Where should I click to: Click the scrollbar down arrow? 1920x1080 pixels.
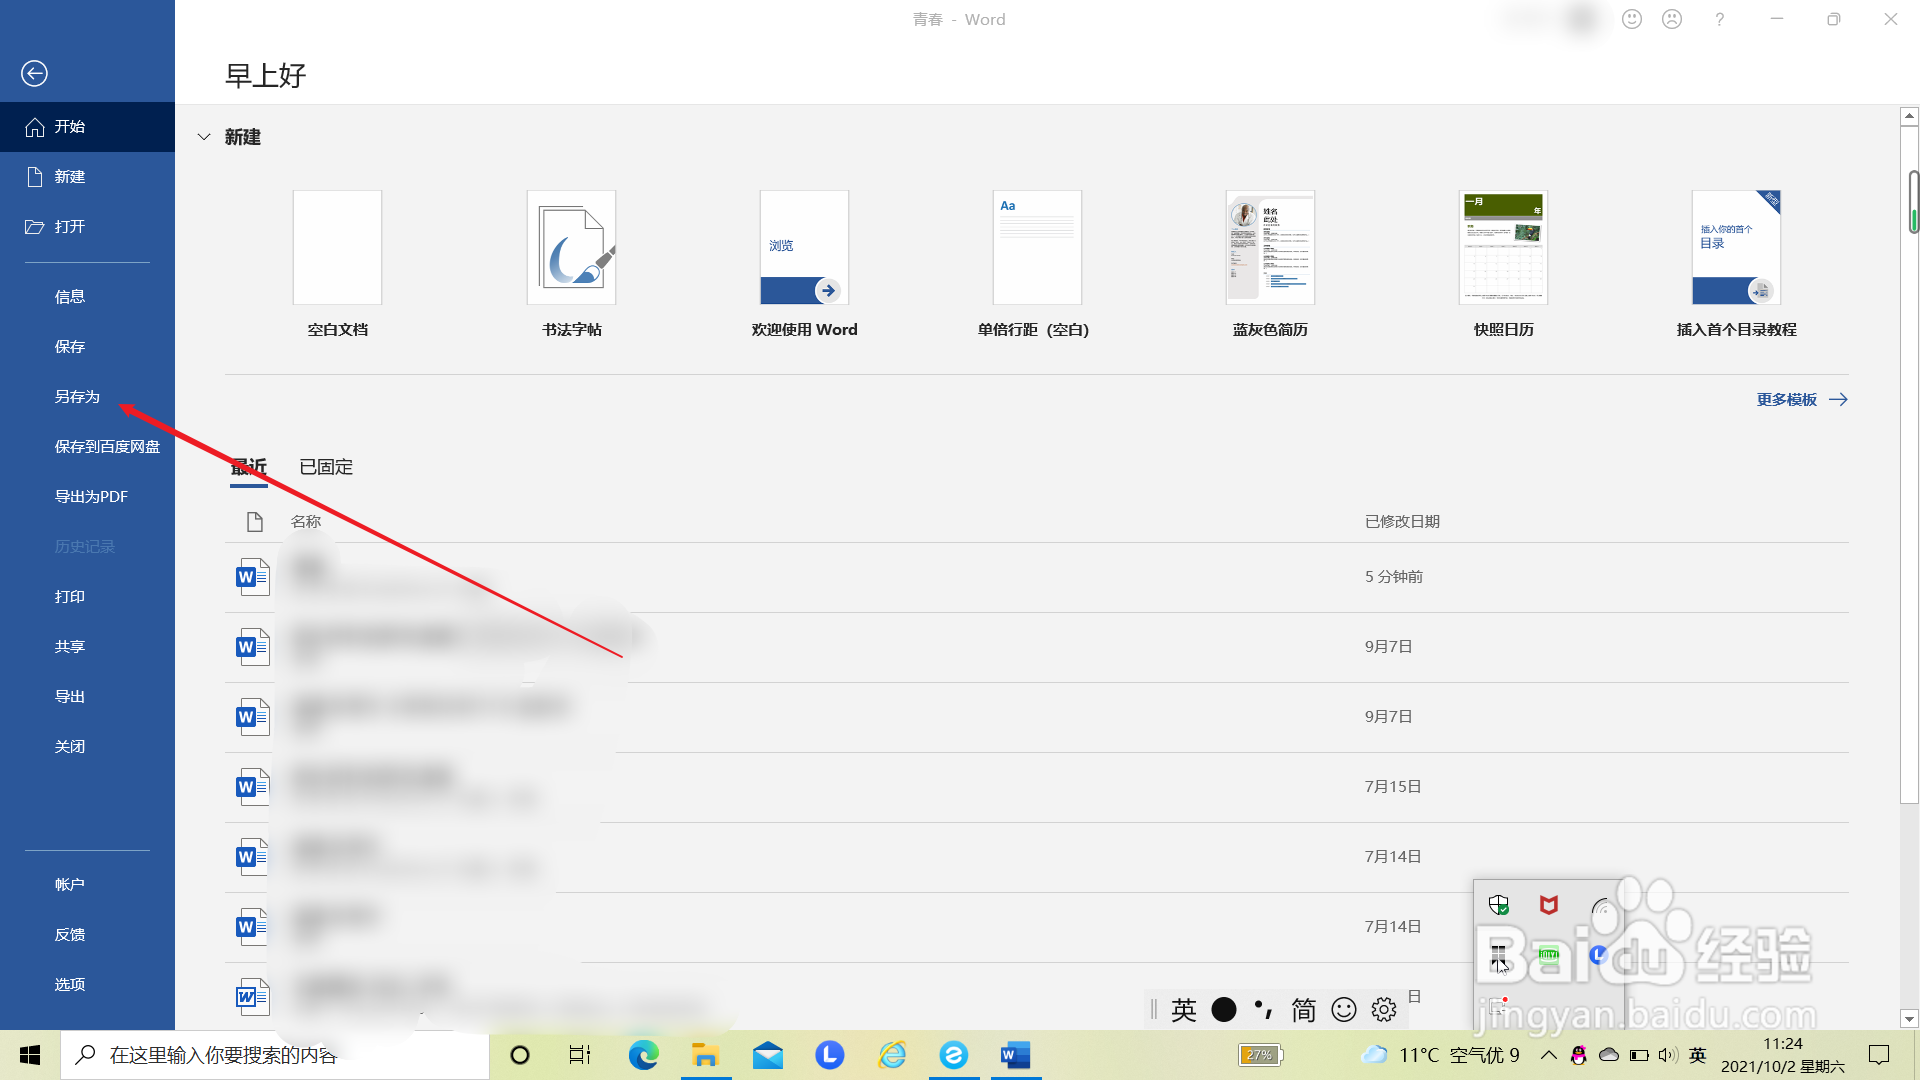click(x=1909, y=1020)
